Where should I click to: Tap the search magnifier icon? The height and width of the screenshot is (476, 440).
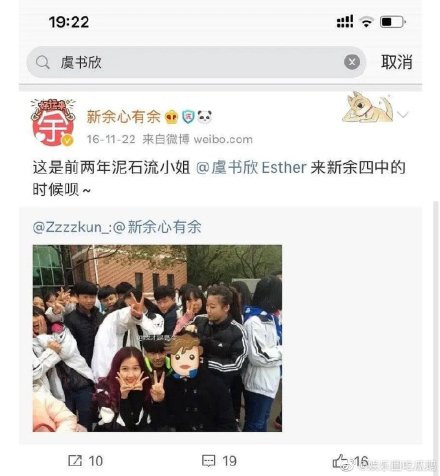pos(42,62)
